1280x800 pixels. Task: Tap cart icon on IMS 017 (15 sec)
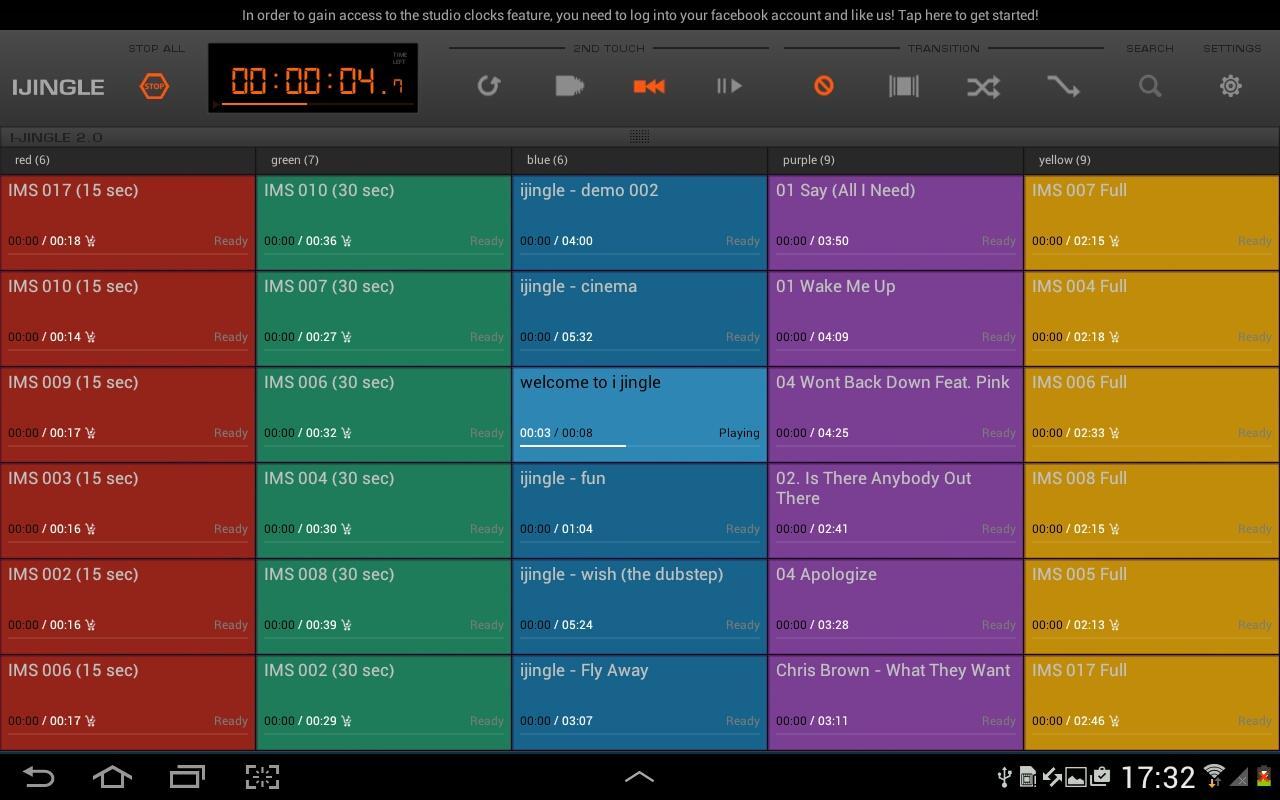point(91,240)
